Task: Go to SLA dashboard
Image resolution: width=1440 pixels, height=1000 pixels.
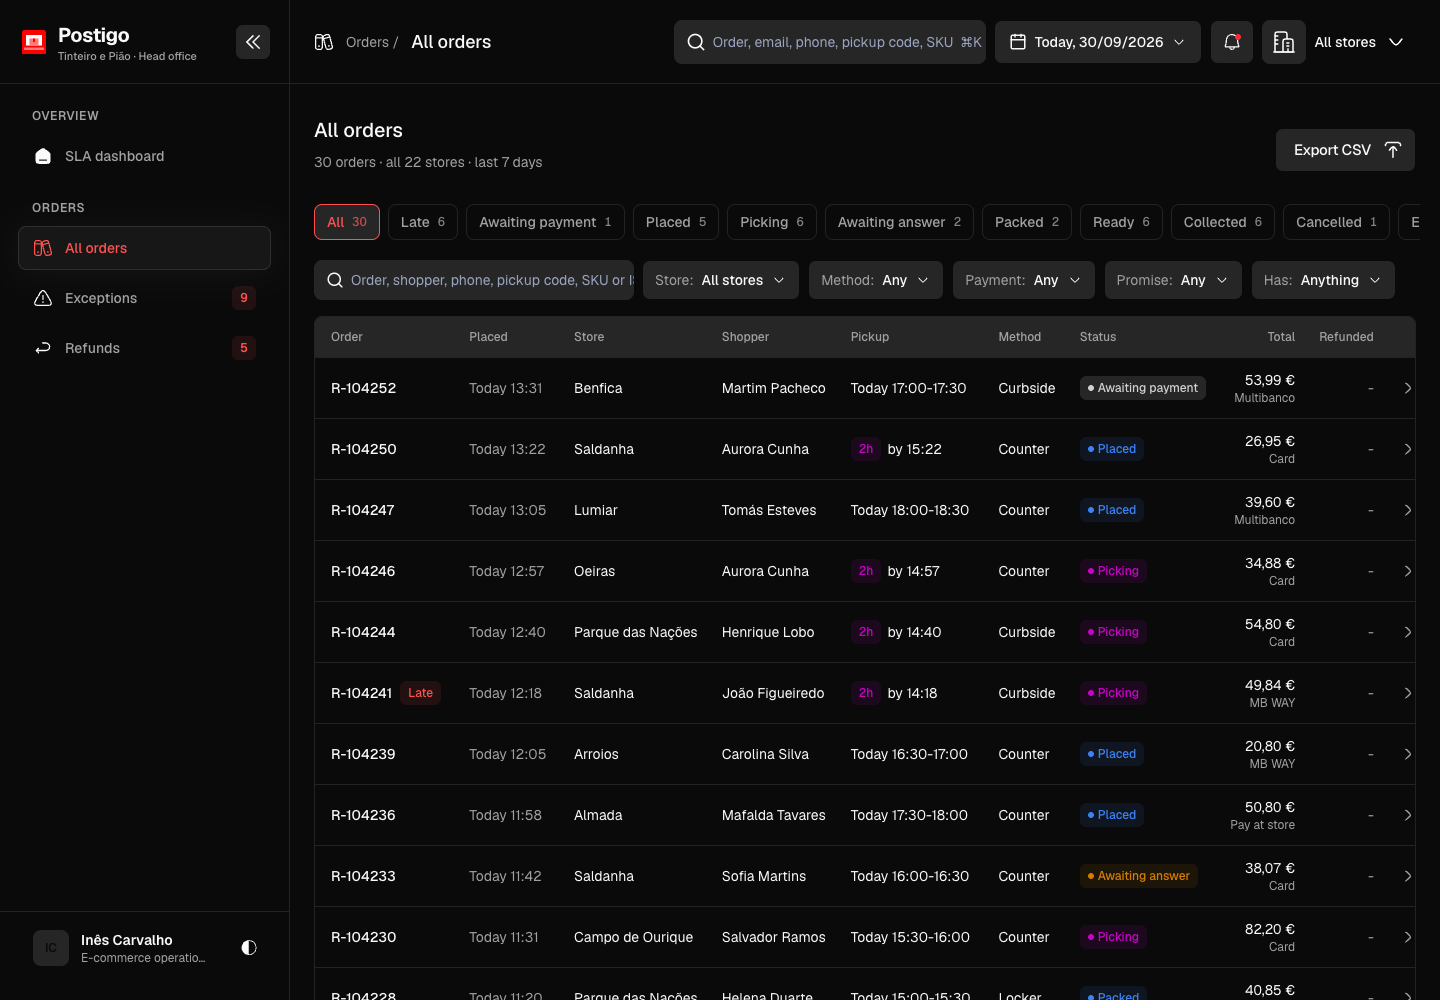Action: (x=144, y=156)
